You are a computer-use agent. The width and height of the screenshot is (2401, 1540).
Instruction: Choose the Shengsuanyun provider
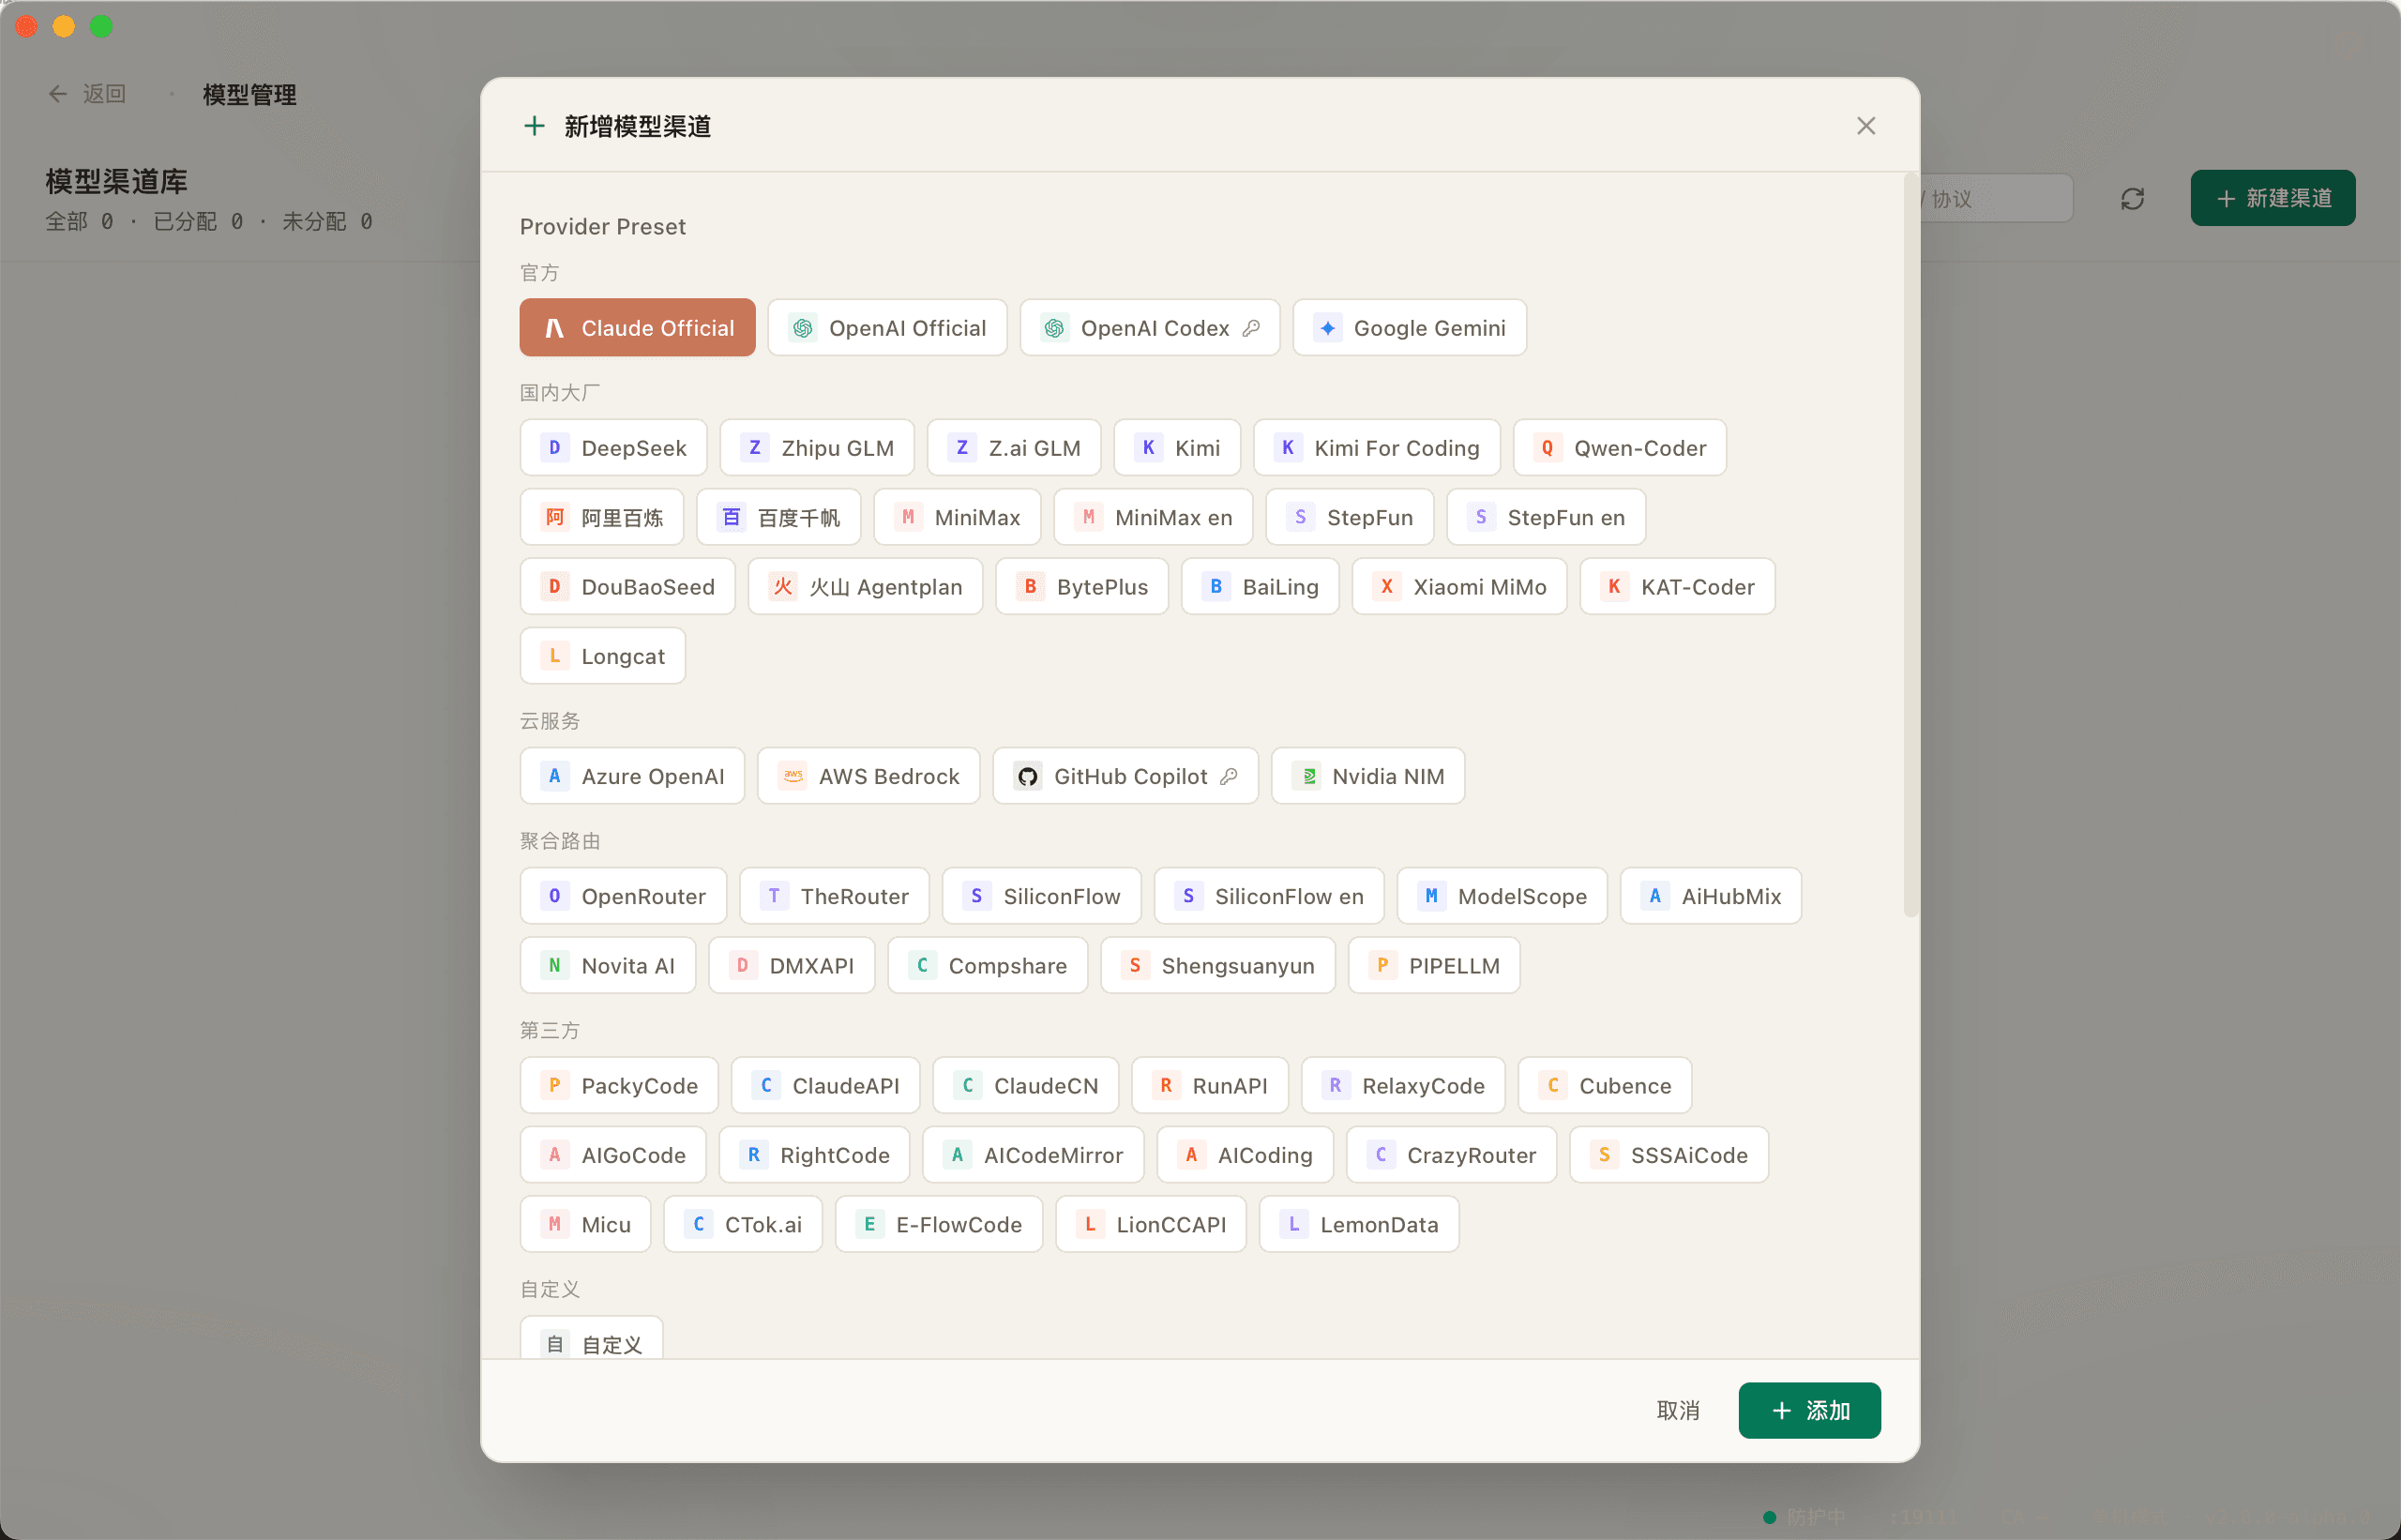point(1217,965)
